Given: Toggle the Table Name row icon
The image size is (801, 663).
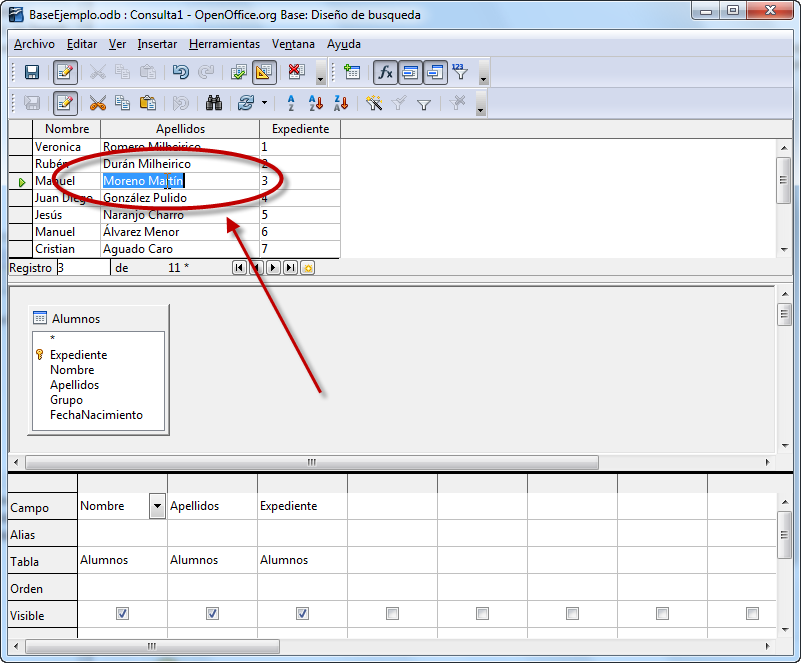Looking at the screenshot, I should click(x=410, y=72).
